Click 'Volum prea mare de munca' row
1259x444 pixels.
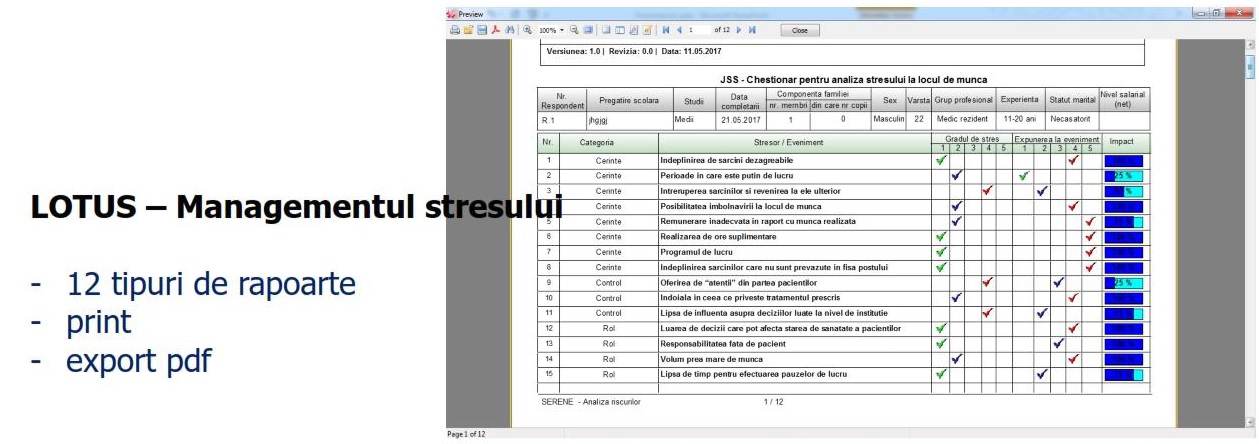tap(711, 358)
